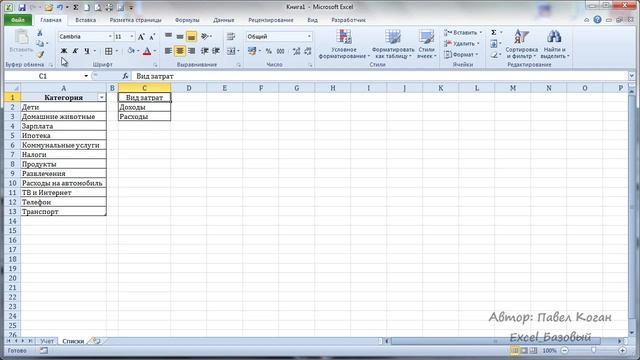Image resolution: width=640 pixels, height=360 pixels.
Task: Click Save icon in quick access toolbar
Action: 21,7
